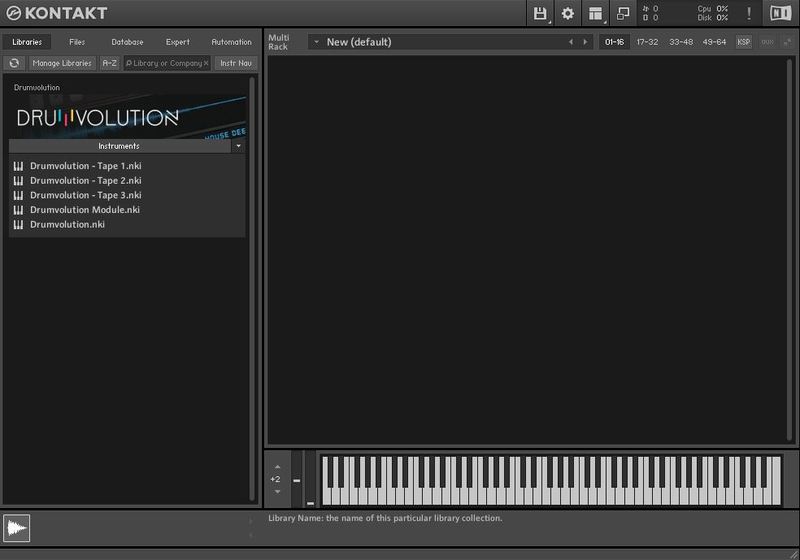The image size is (800, 560).
Task: Show rack channels 17-32
Action: 647,42
